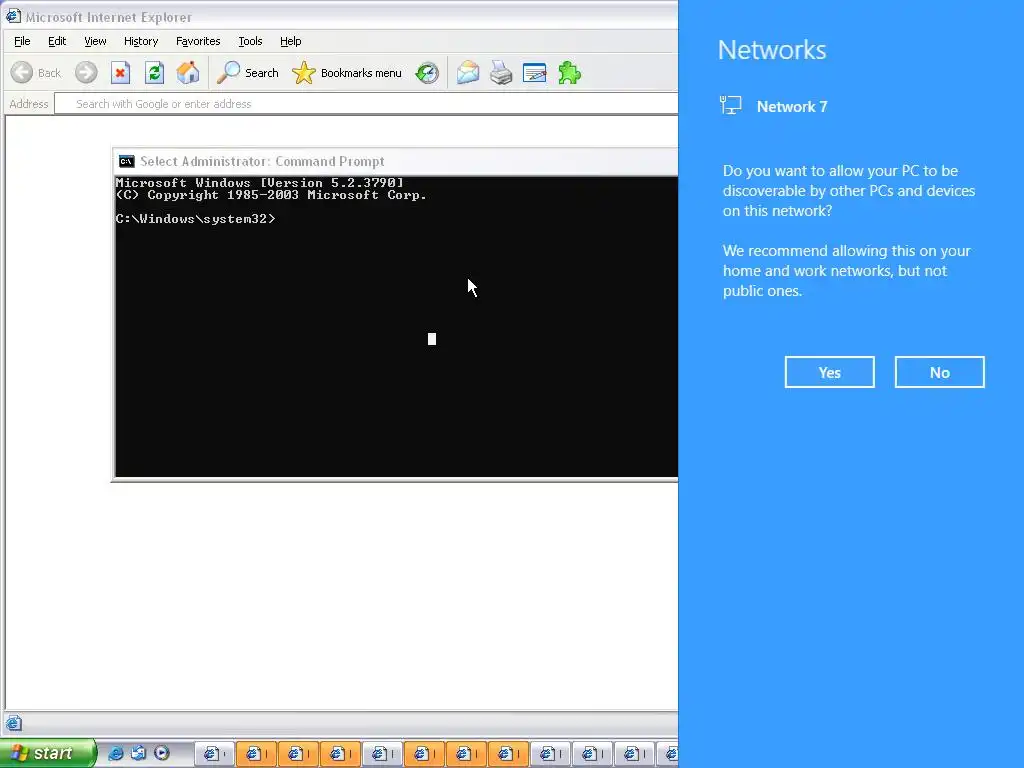1024x768 pixels.
Task: Click the status bar page icon
Action: [x=14, y=723]
